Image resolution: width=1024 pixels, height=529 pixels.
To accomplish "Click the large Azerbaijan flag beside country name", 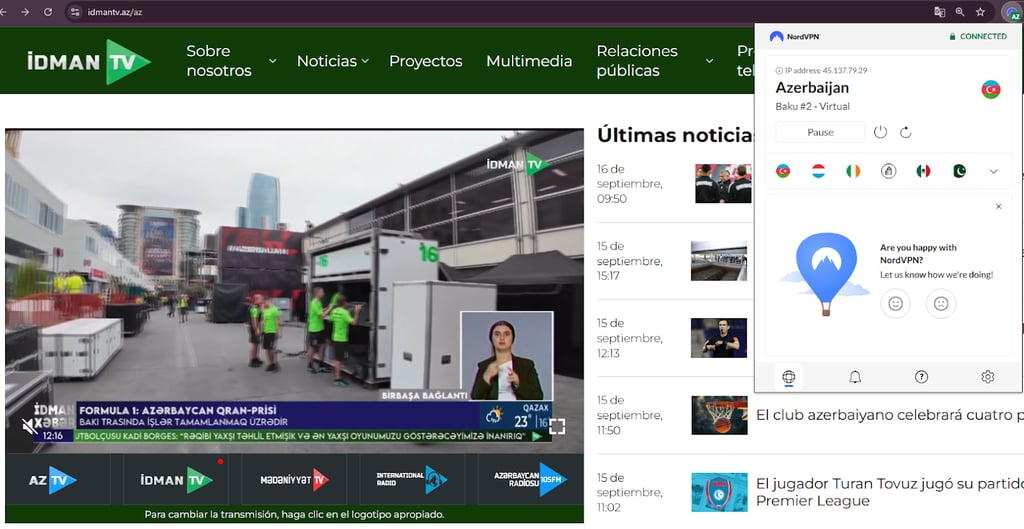I will (991, 89).
